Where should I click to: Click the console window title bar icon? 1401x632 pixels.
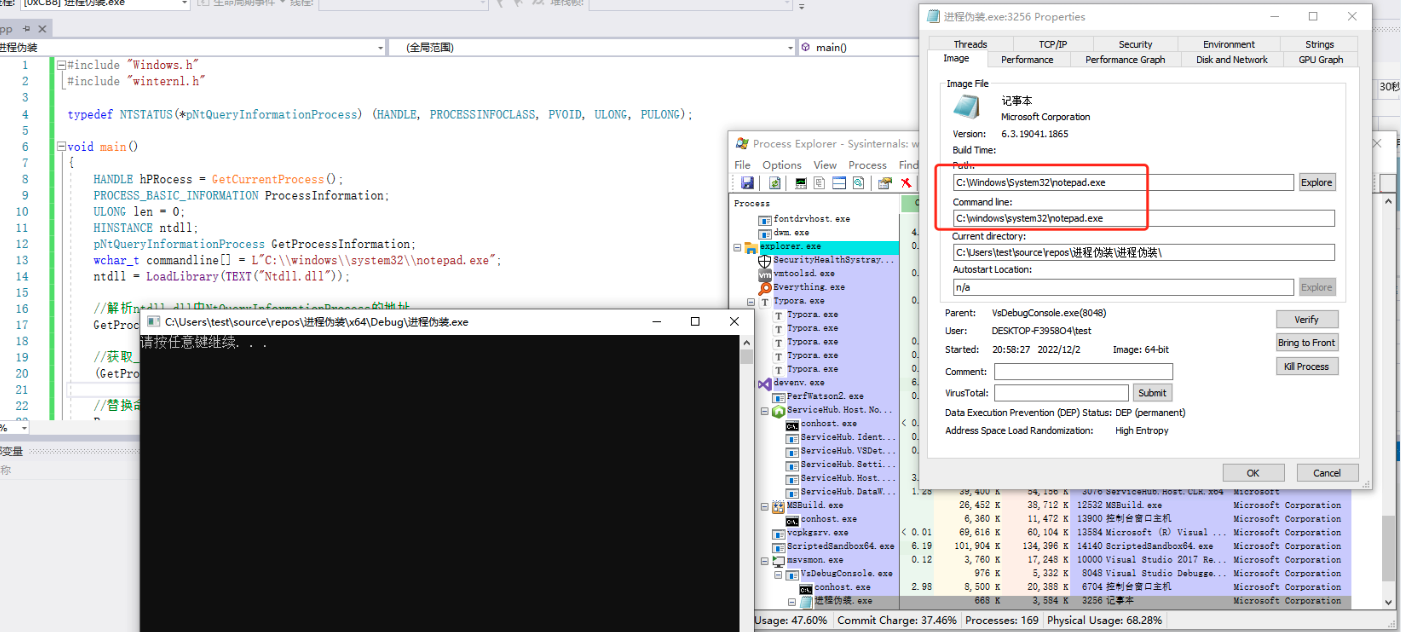coord(154,322)
